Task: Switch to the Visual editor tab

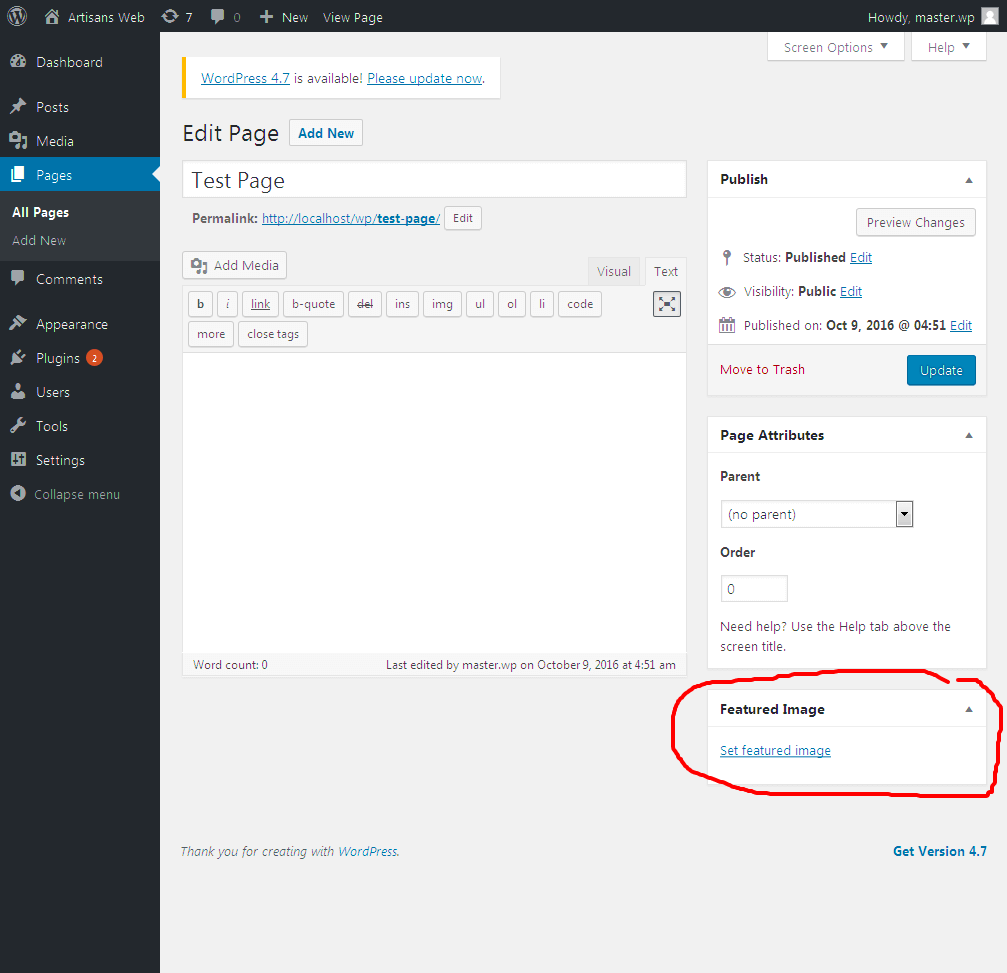Action: click(613, 271)
